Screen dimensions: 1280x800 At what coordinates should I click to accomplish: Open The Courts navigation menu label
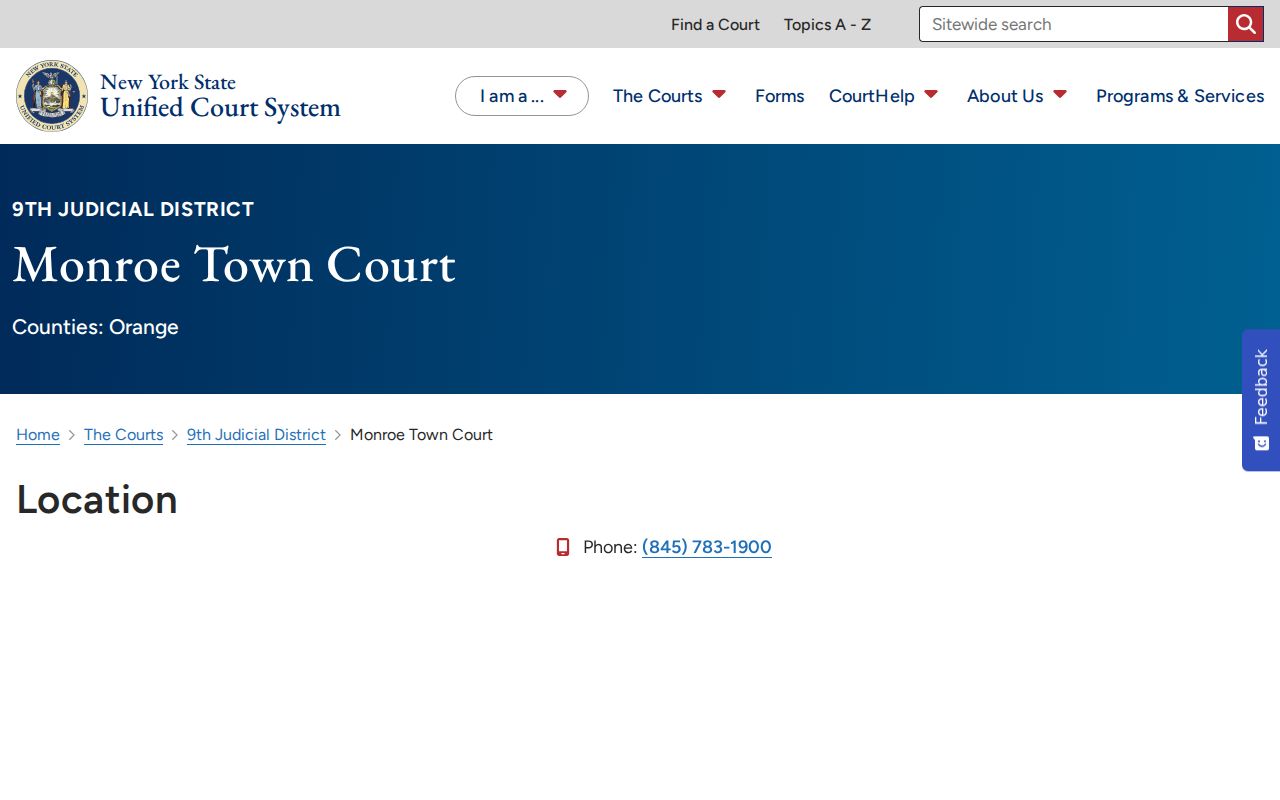(x=658, y=96)
